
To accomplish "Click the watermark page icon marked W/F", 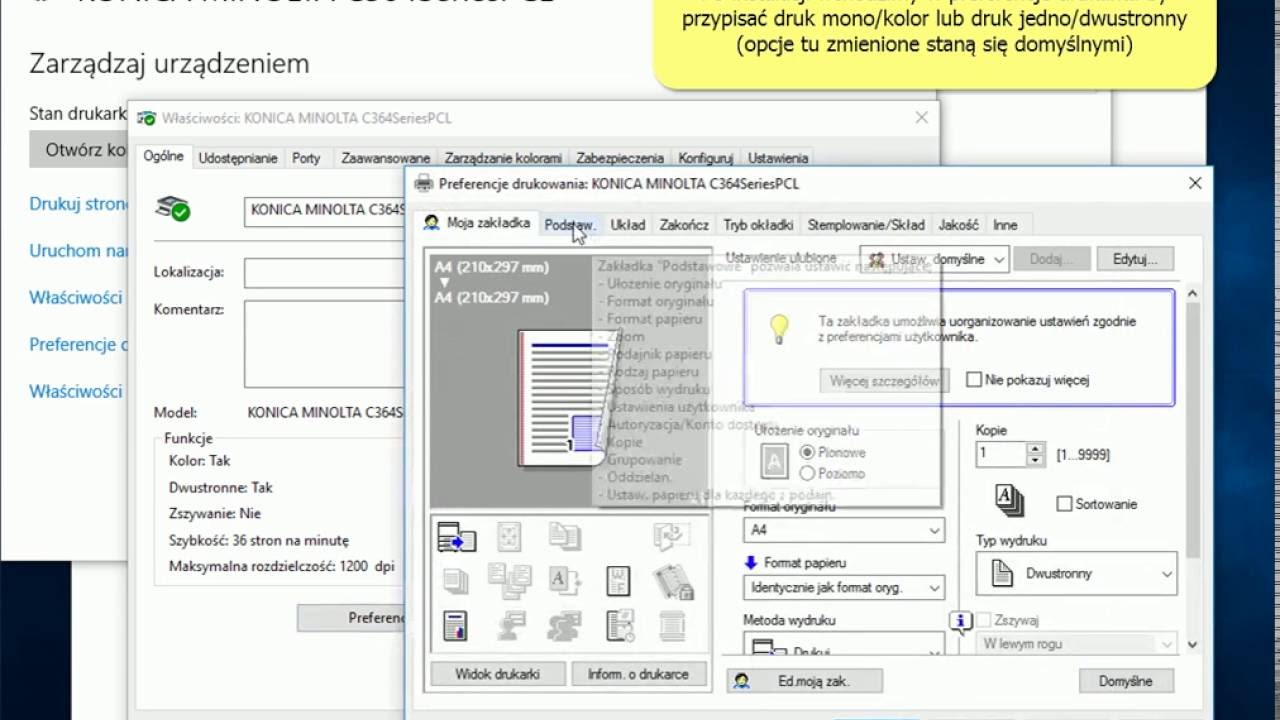I will coord(618,580).
